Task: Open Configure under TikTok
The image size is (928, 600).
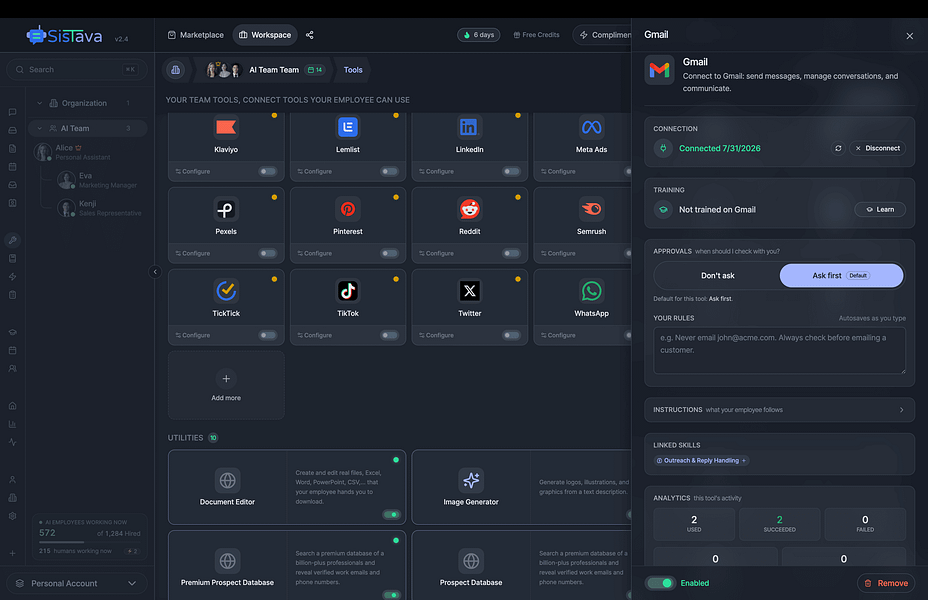Action: click(x=315, y=335)
